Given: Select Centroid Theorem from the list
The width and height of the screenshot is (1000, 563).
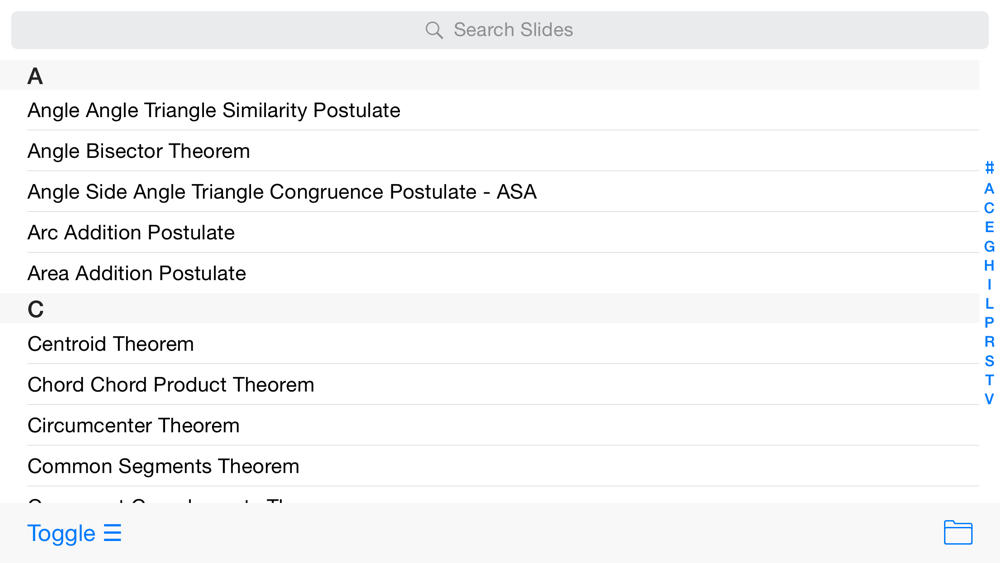Looking at the screenshot, I should (x=111, y=344).
